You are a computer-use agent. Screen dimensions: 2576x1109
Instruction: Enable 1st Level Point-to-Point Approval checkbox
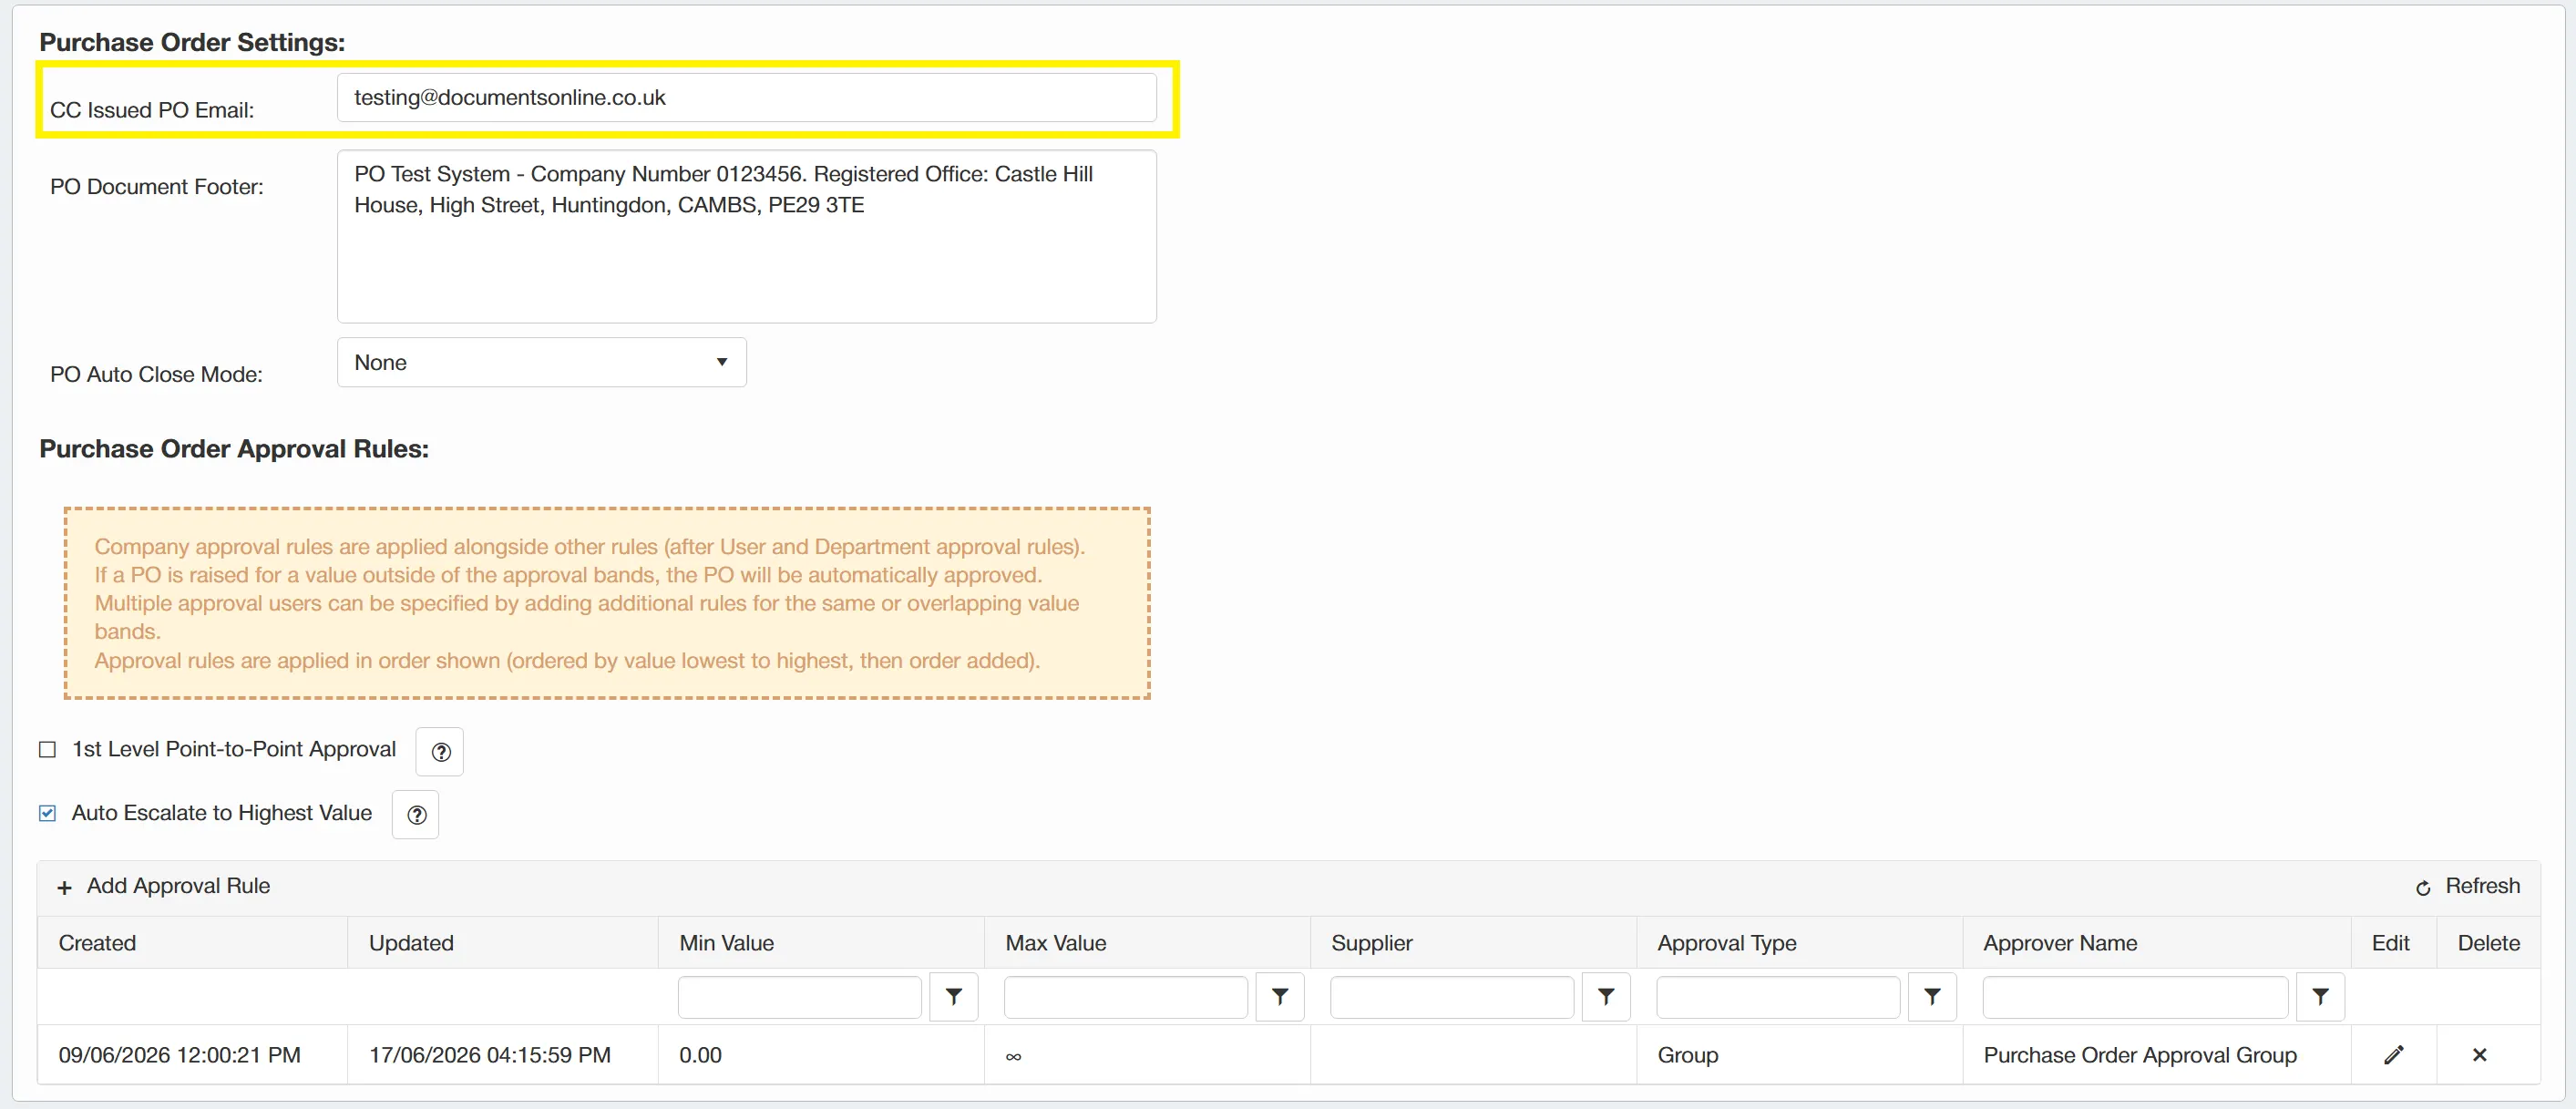pos(47,750)
